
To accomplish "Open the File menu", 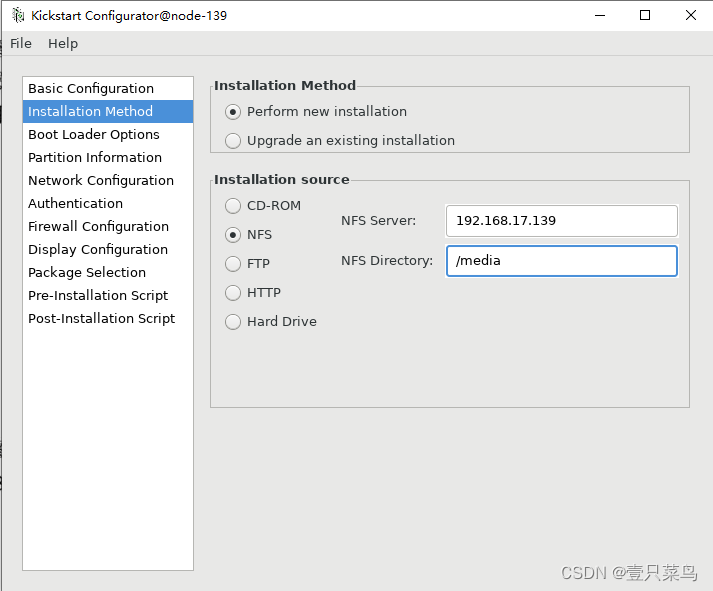I will click(21, 44).
